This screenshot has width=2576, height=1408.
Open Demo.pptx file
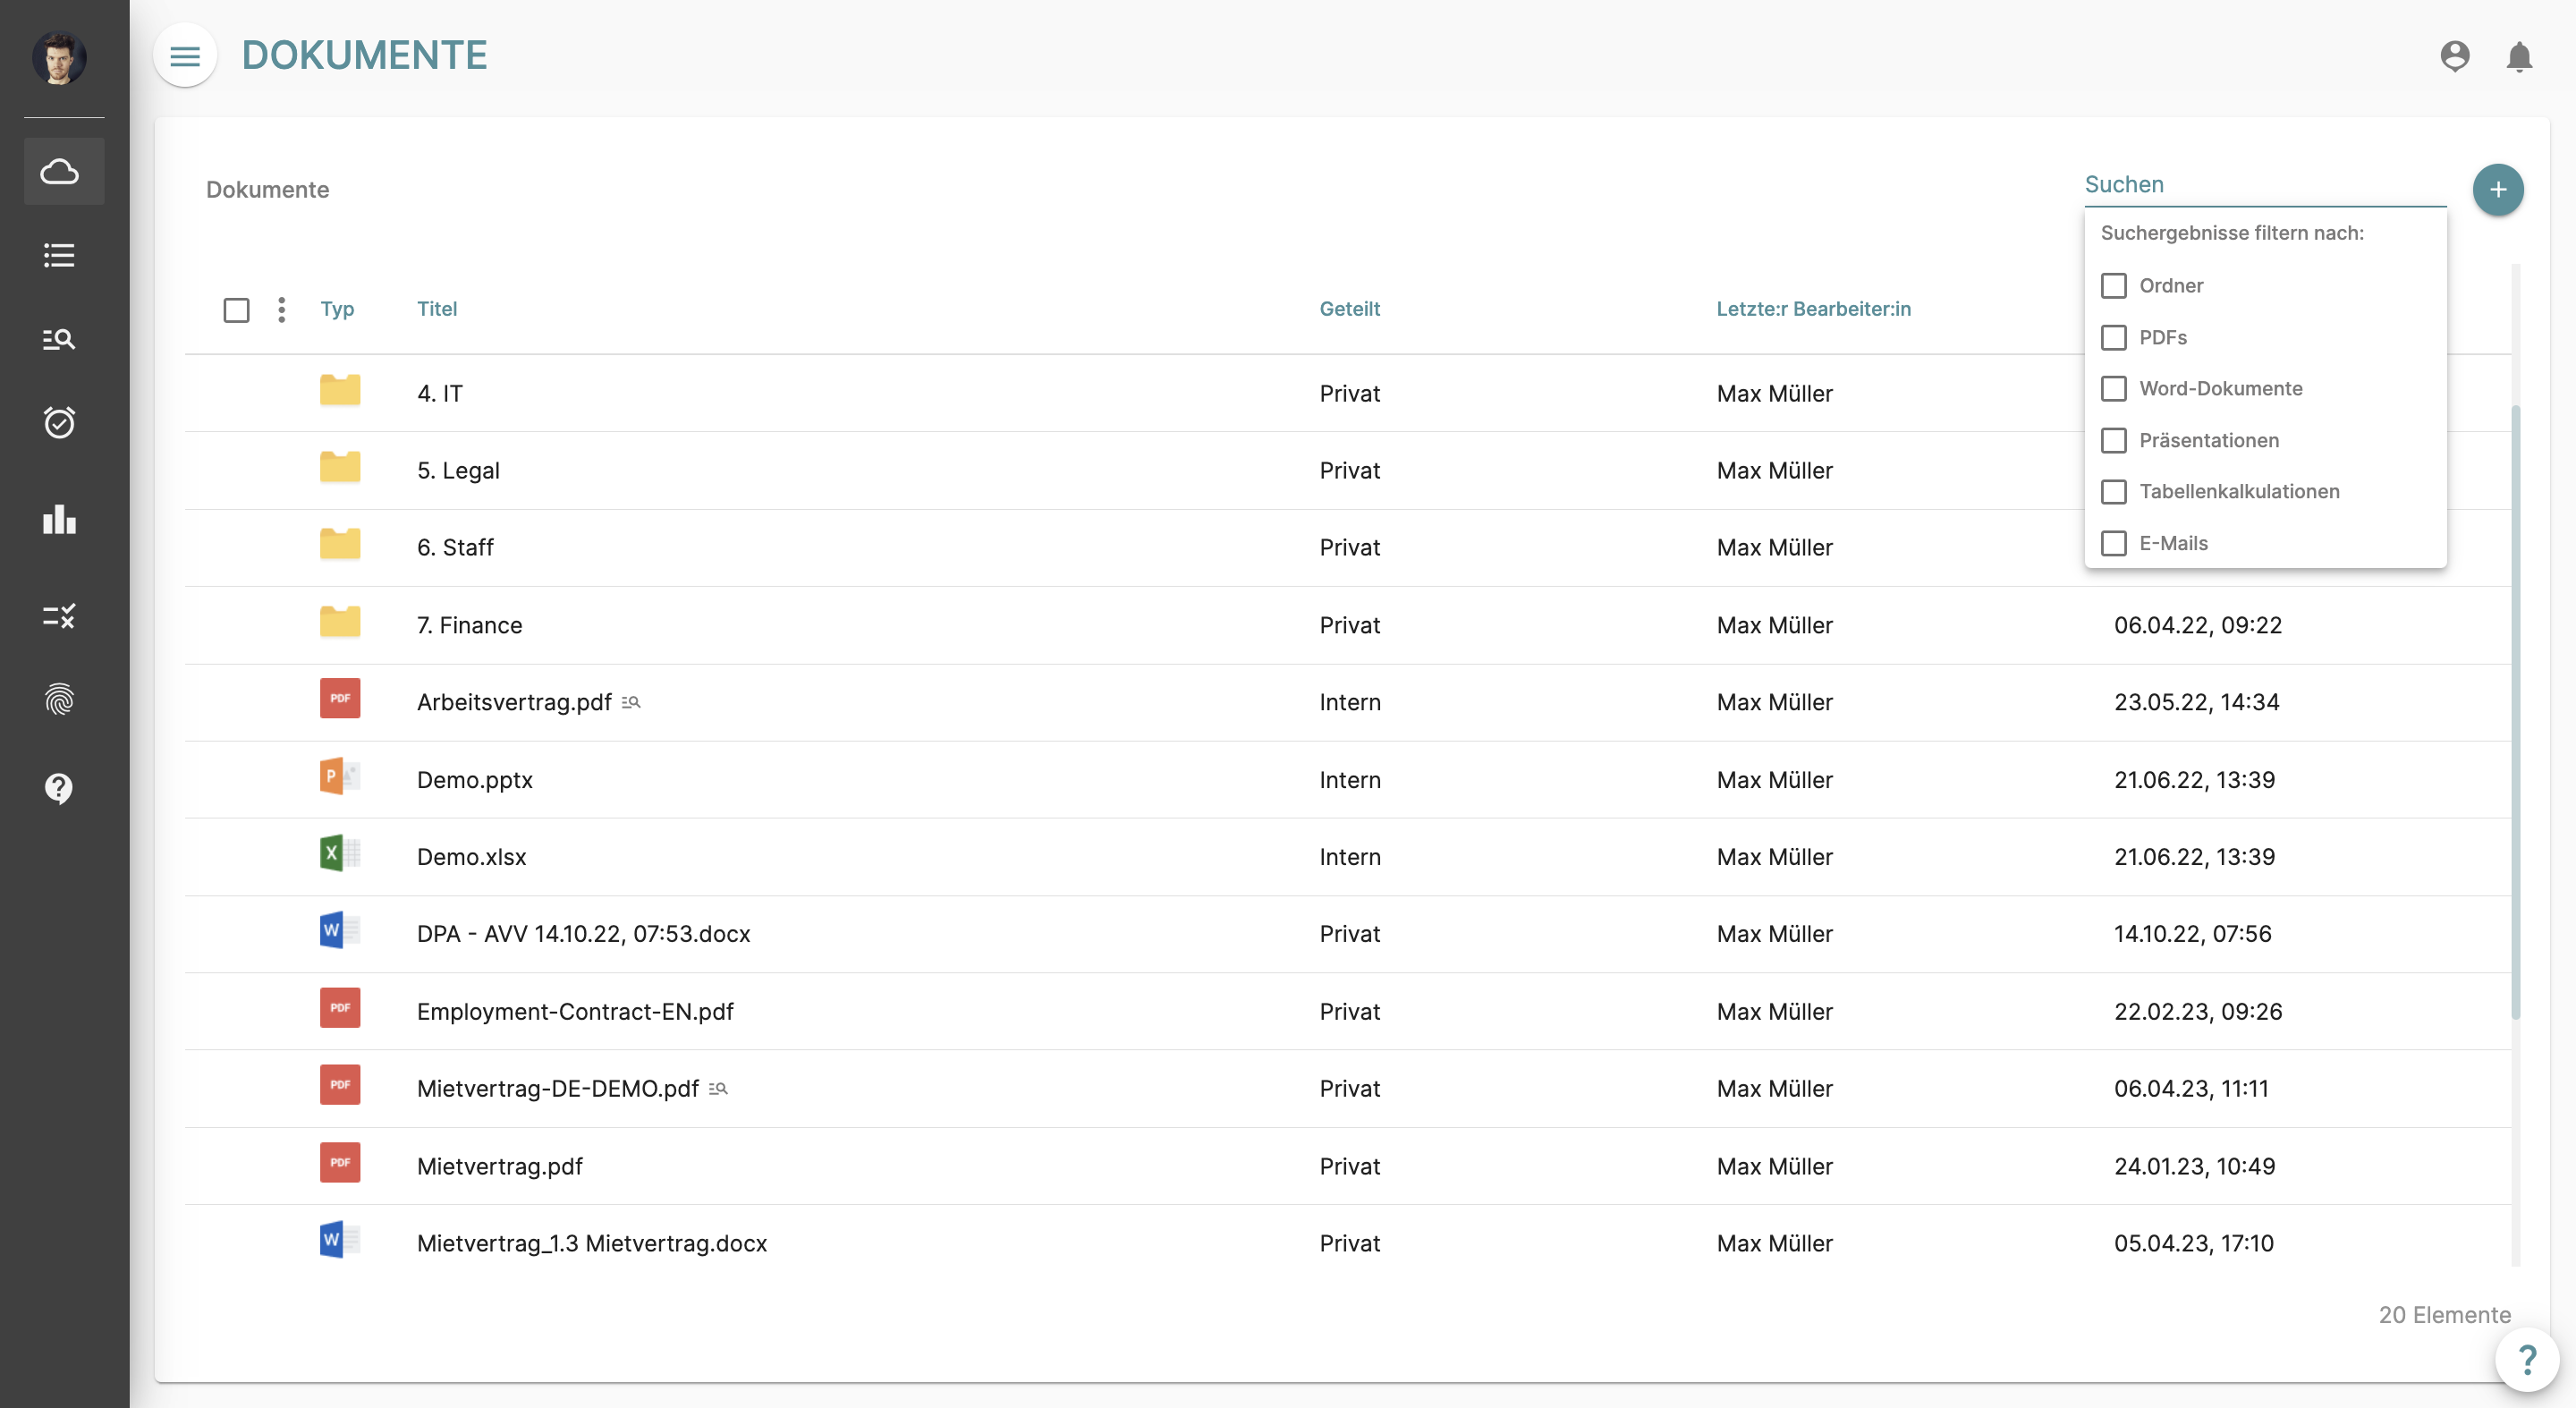(x=474, y=781)
